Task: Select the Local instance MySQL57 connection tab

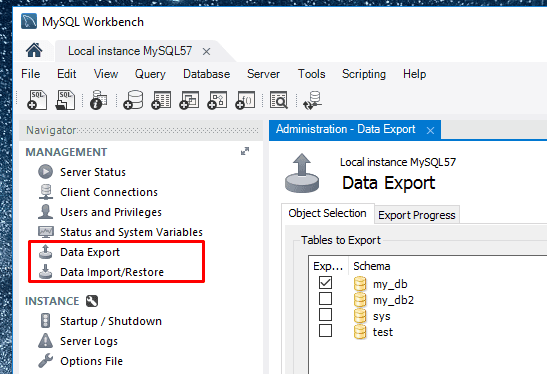Action: (130, 51)
